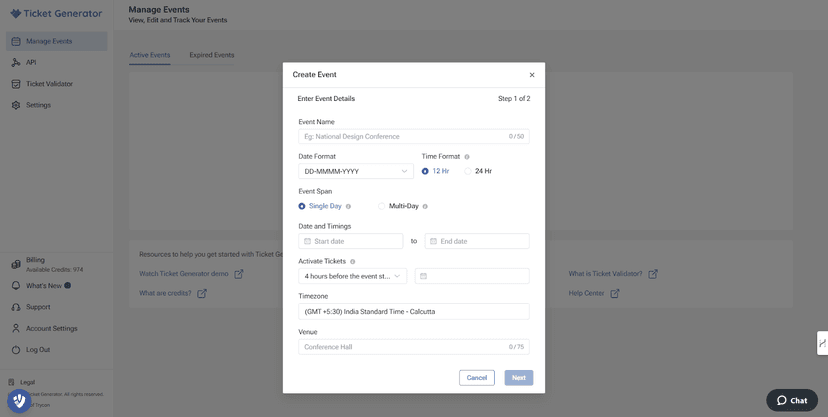Open the Timezone selector
Image resolution: width=828 pixels, height=417 pixels.
[x=413, y=311]
